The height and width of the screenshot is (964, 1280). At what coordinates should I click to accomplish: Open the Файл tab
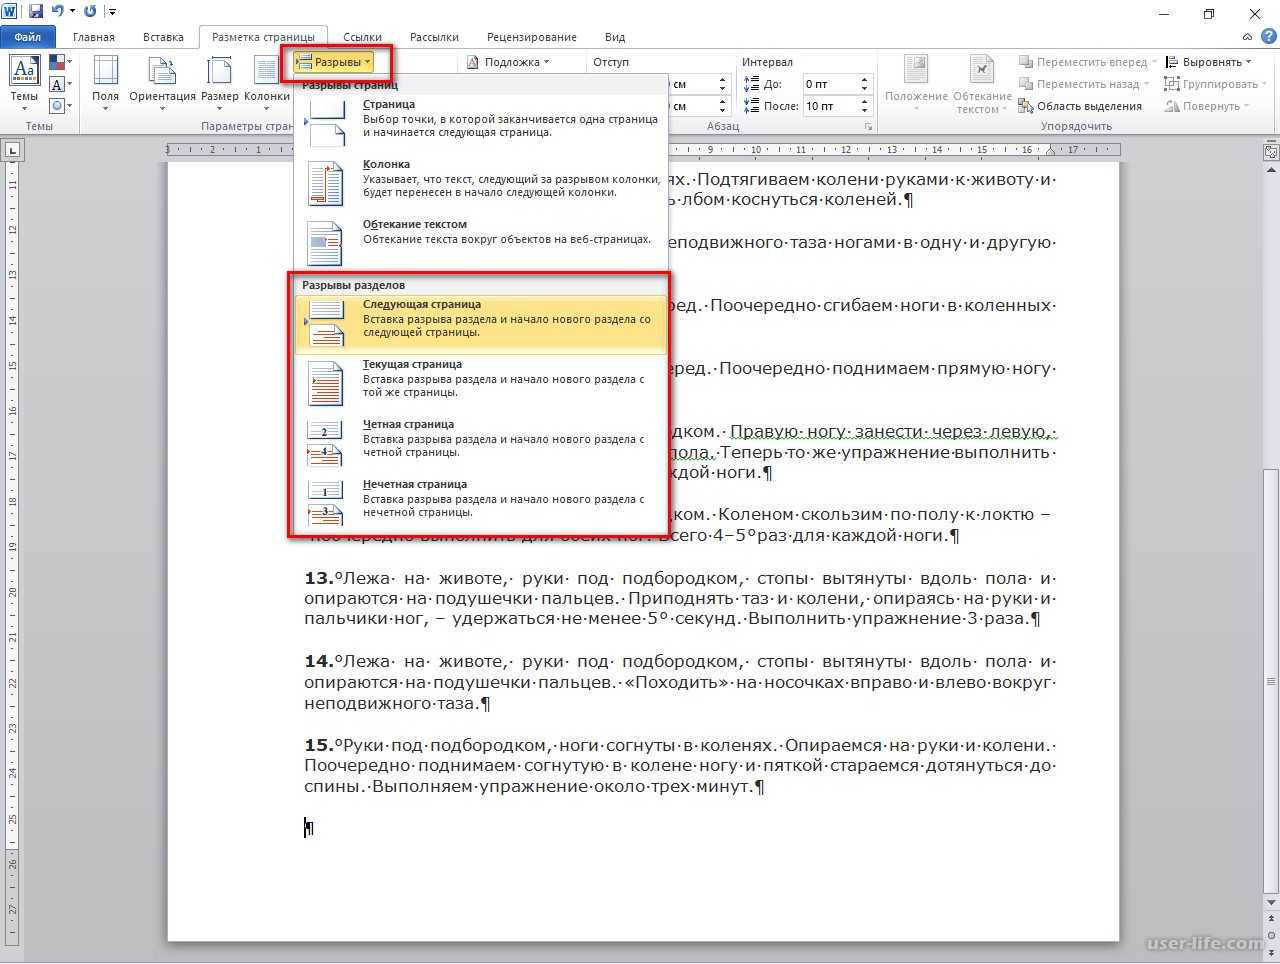click(28, 37)
